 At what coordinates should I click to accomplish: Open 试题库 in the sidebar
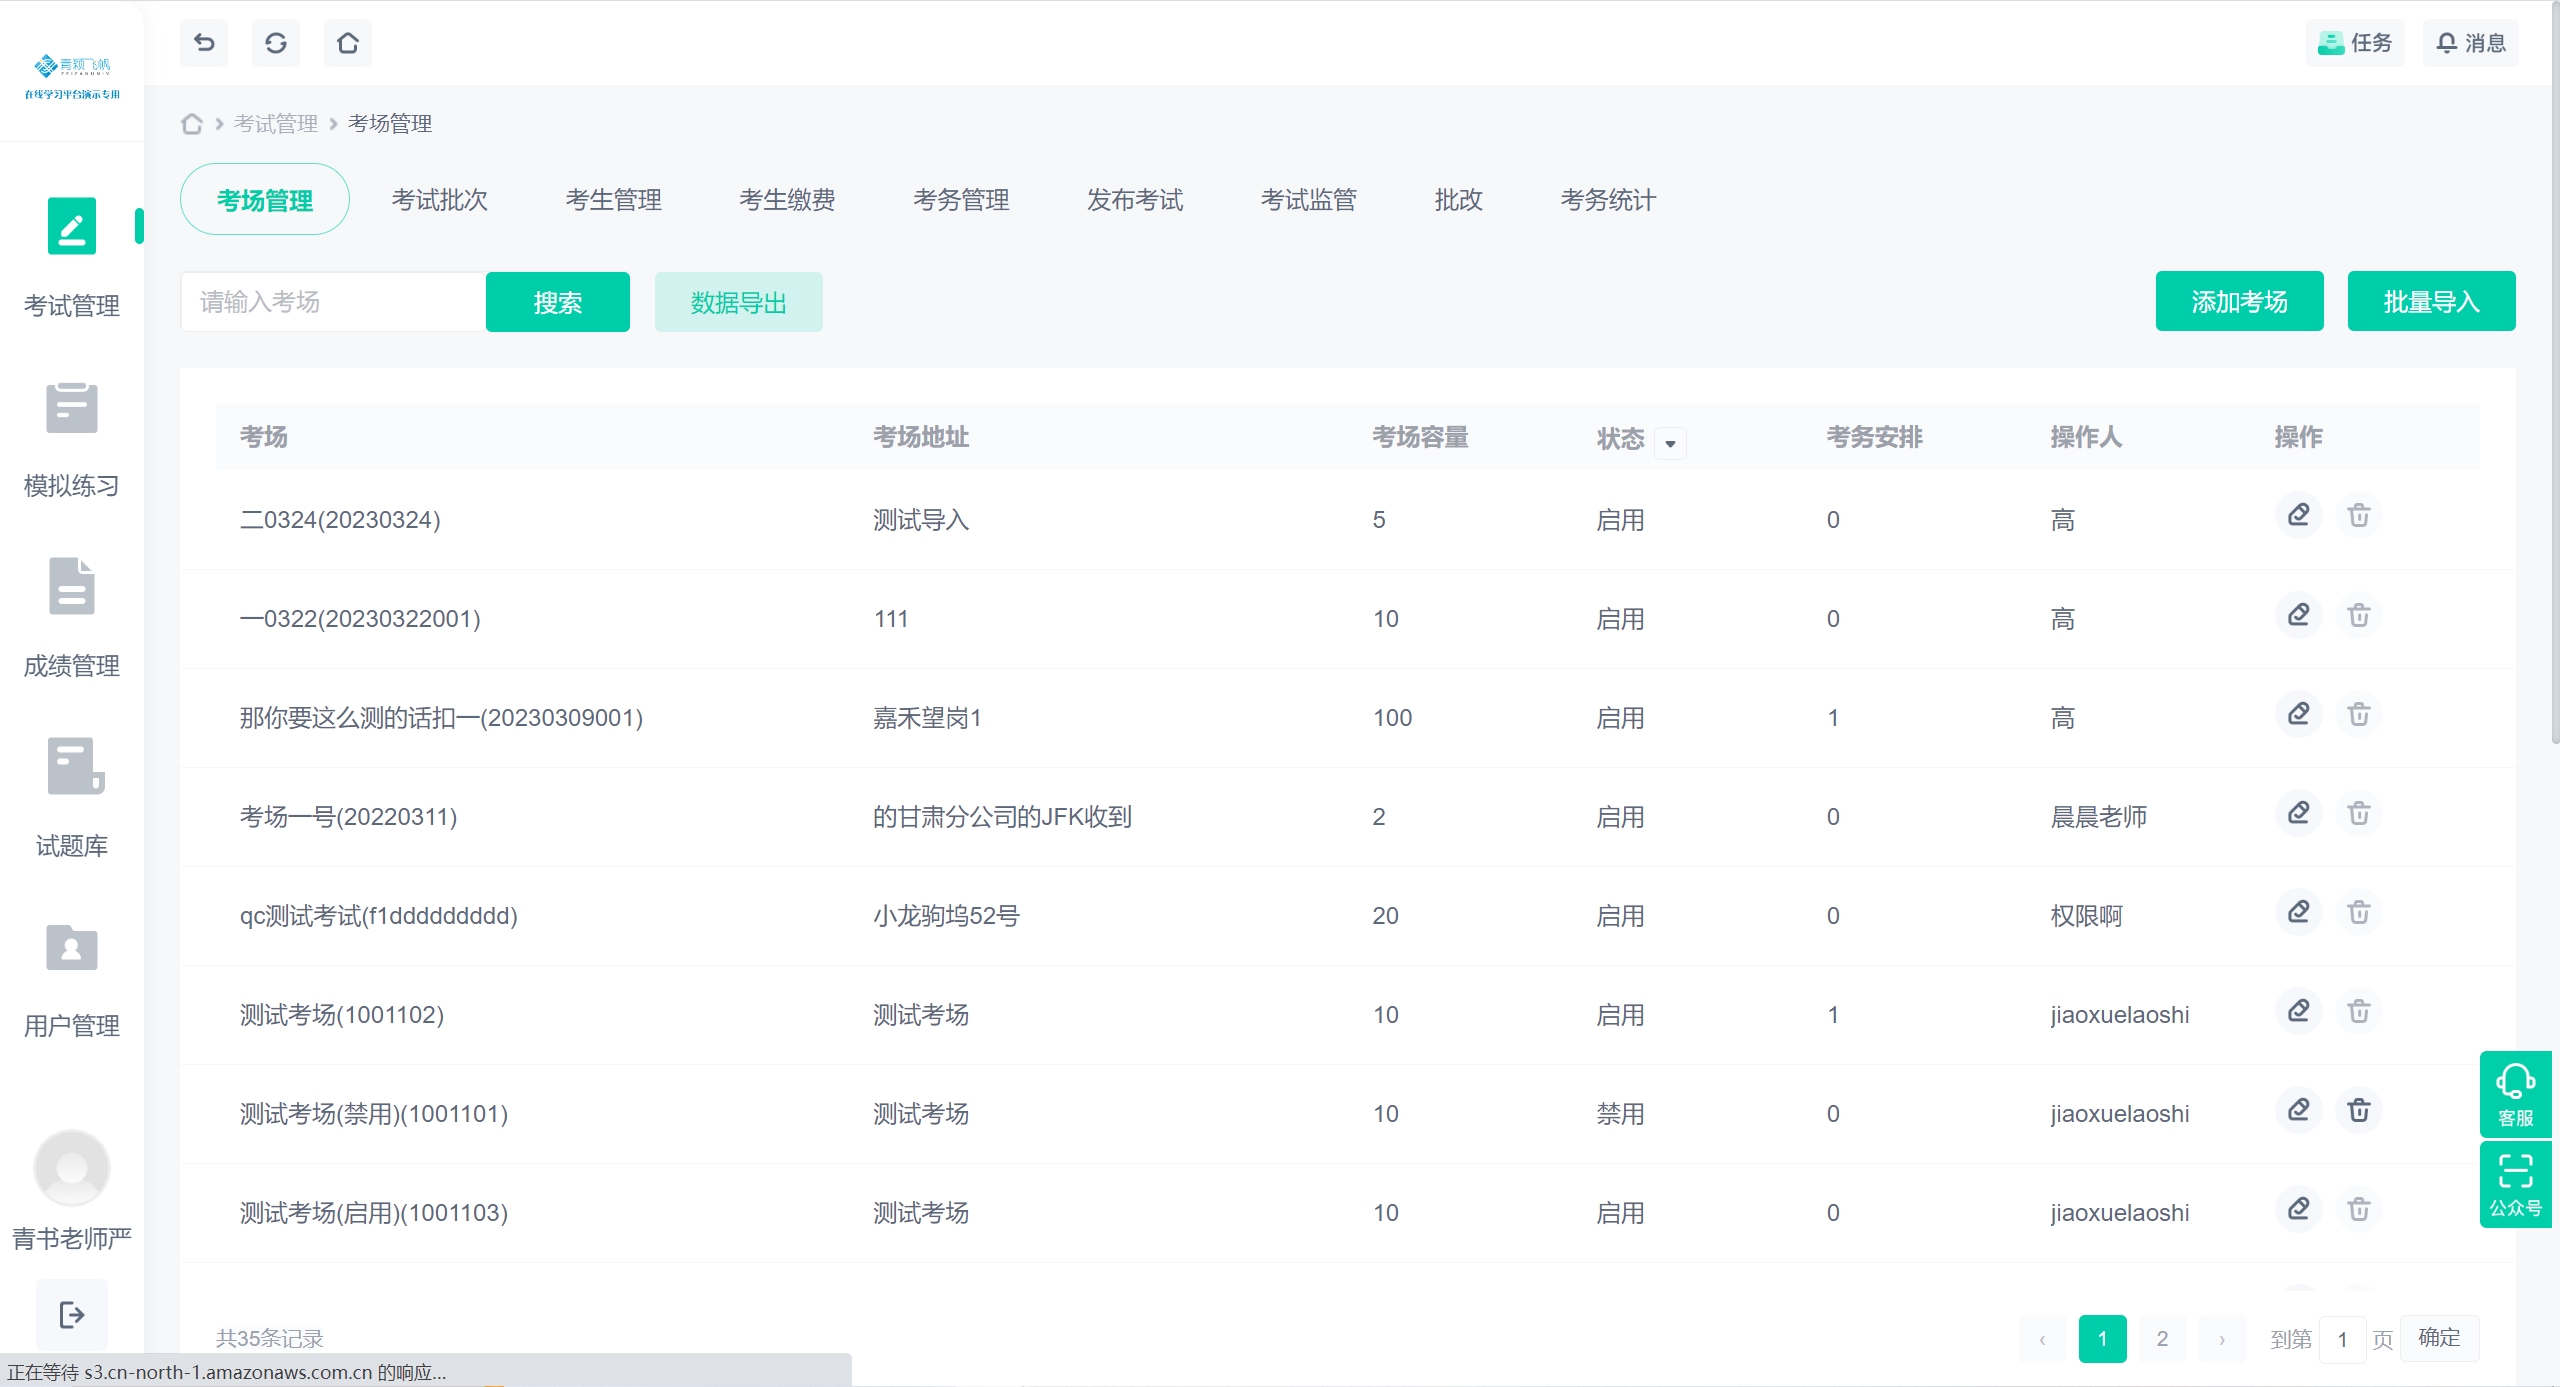[72, 798]
